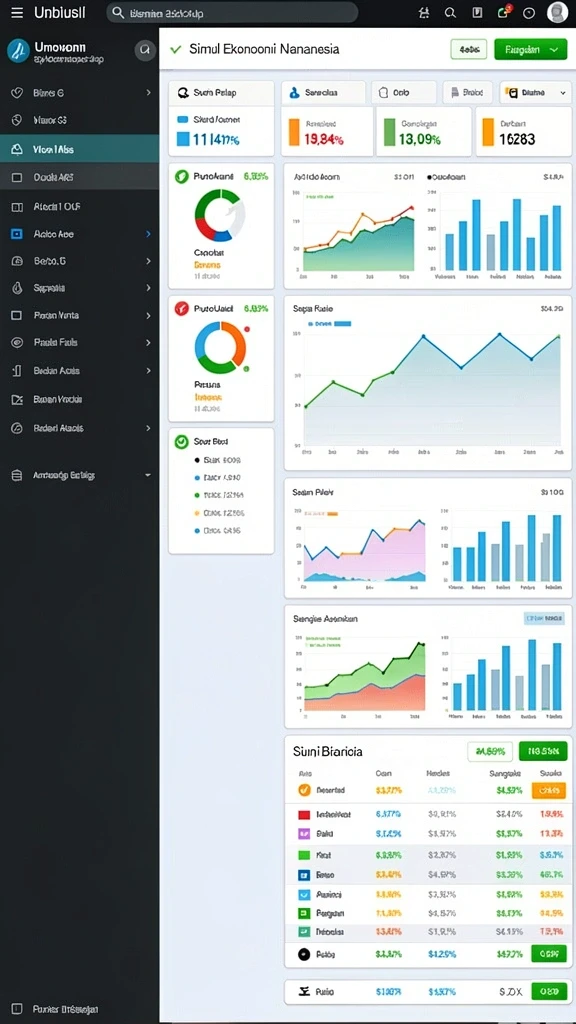The height and width of the screenshot is (1024, 576).
Task: Select the highlighted sidebar item Vioai Alss
Action: (79, 149)
